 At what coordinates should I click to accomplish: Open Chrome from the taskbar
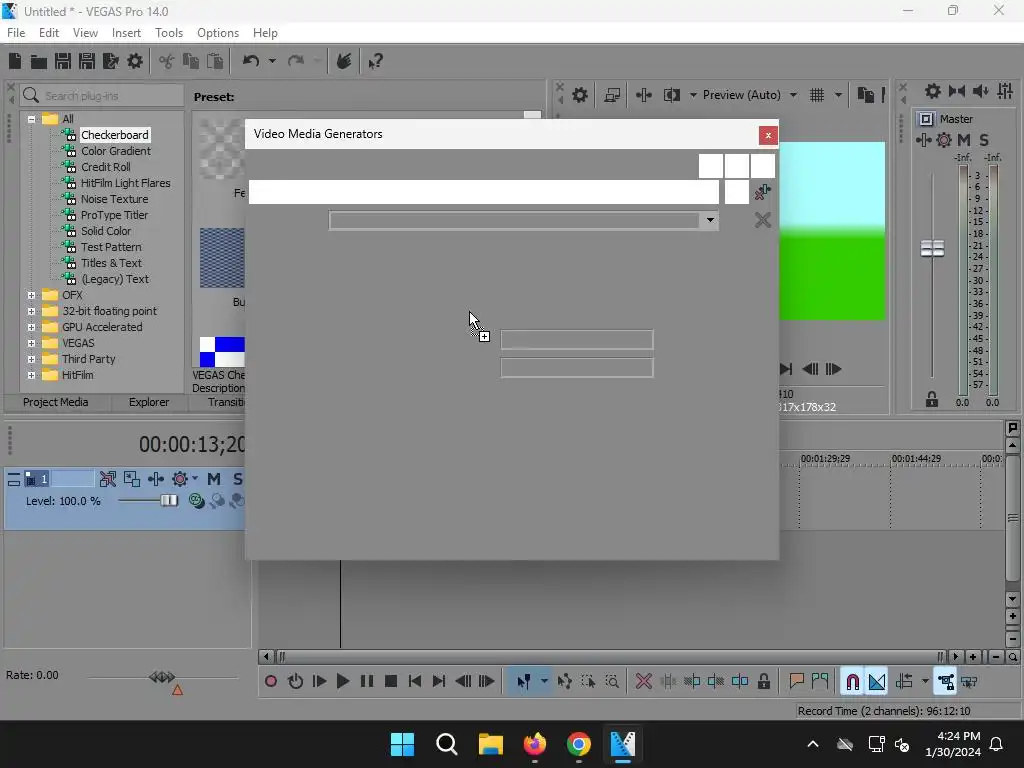579,744
